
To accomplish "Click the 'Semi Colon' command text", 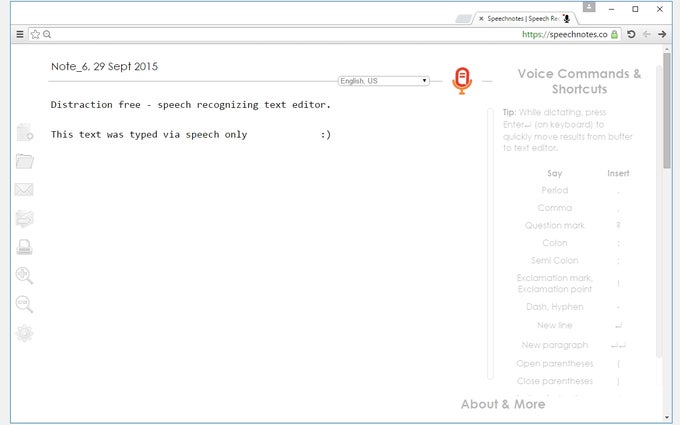I will click(555, 260).
